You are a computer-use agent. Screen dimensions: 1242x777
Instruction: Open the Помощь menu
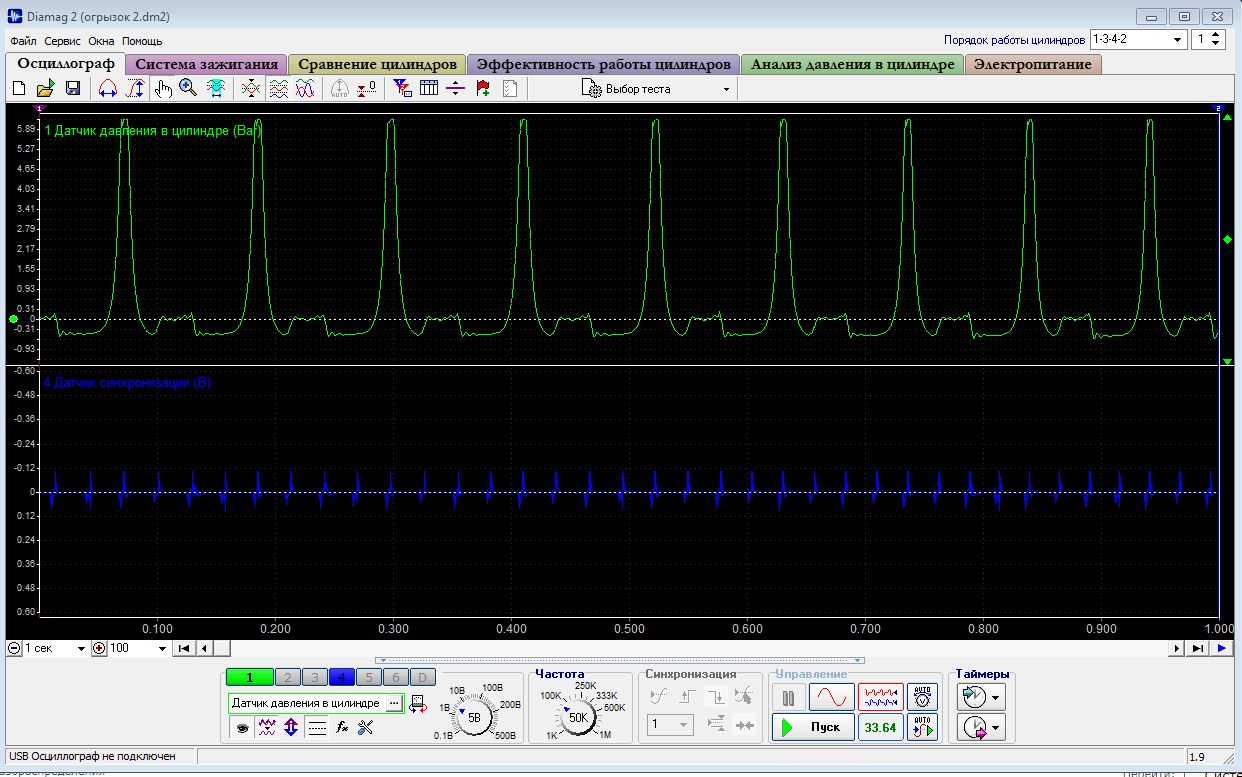coord(142,41)
